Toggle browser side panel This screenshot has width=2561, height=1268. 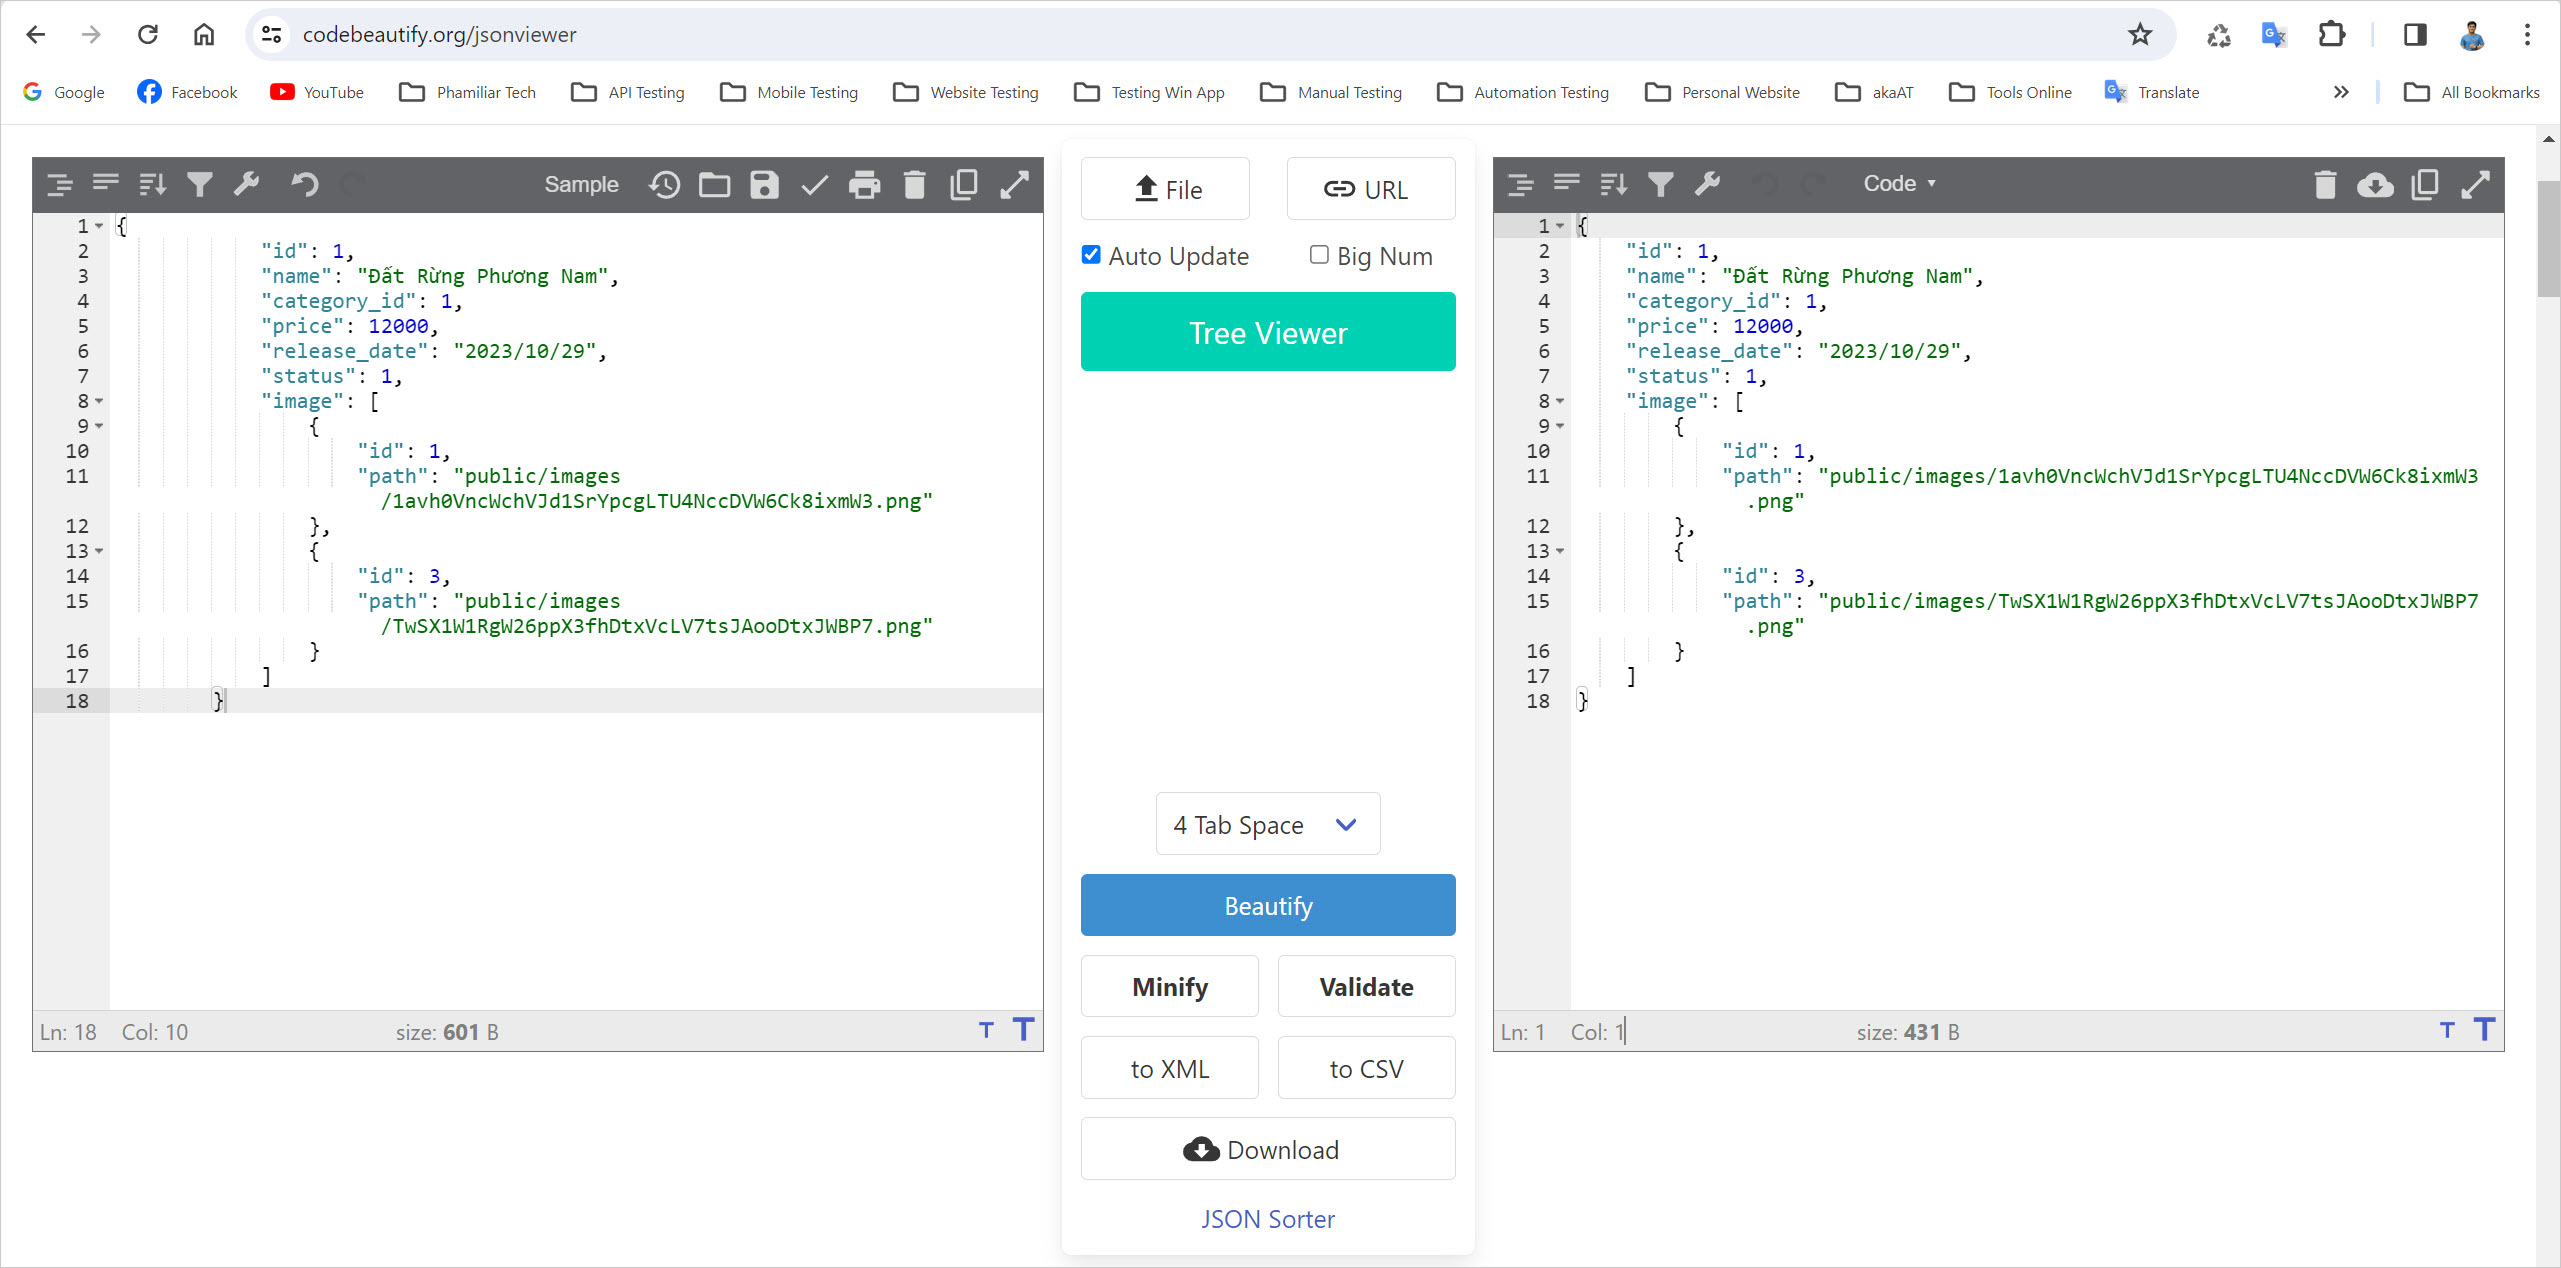click(x=2416, y=35)
